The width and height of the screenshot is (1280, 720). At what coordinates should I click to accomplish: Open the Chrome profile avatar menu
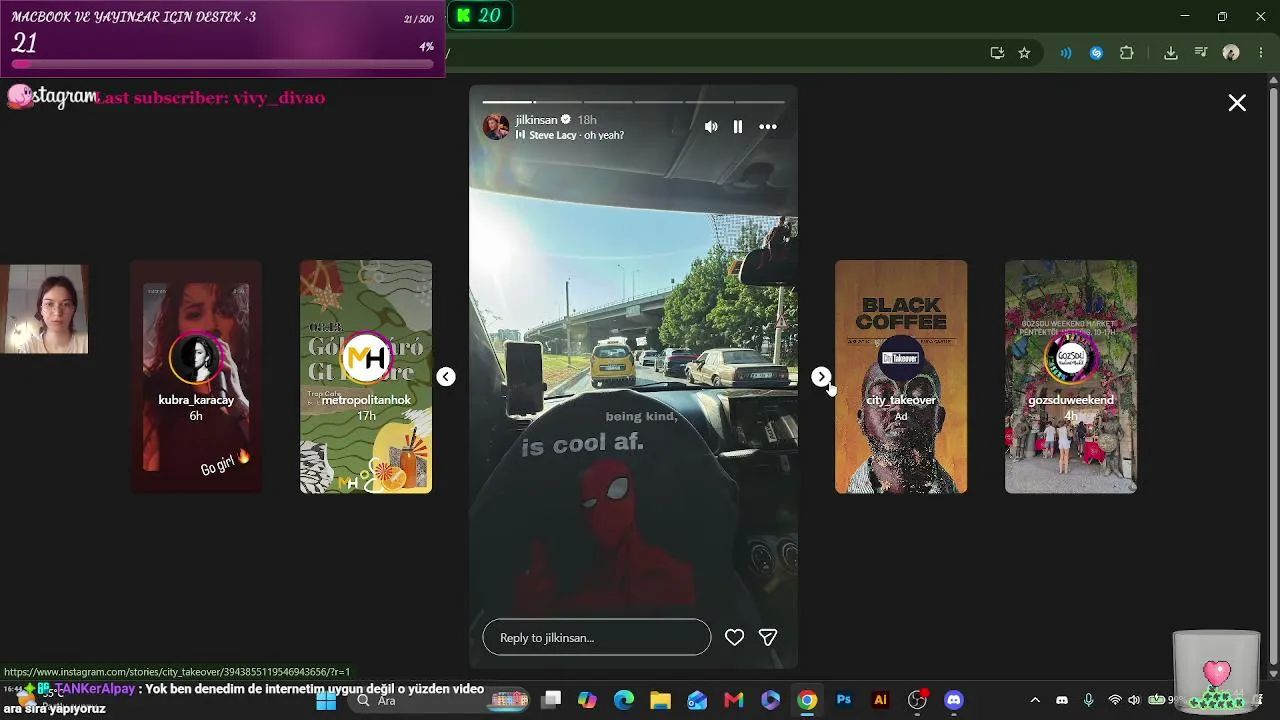(x=1231, y=53)
